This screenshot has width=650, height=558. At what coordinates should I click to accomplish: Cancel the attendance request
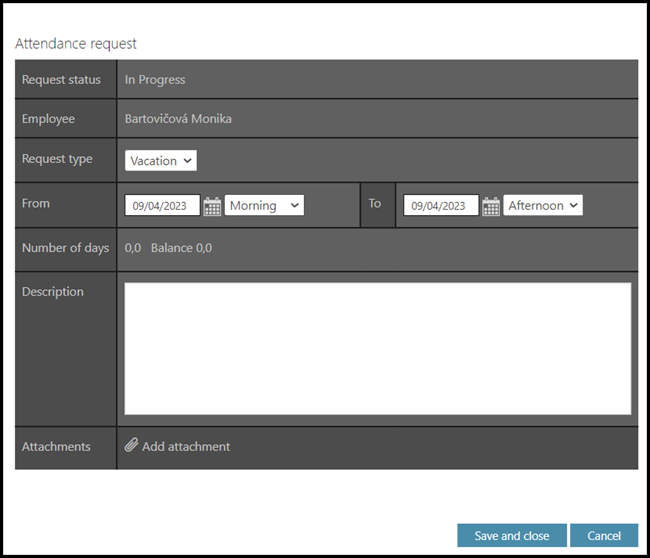(603, 536)
